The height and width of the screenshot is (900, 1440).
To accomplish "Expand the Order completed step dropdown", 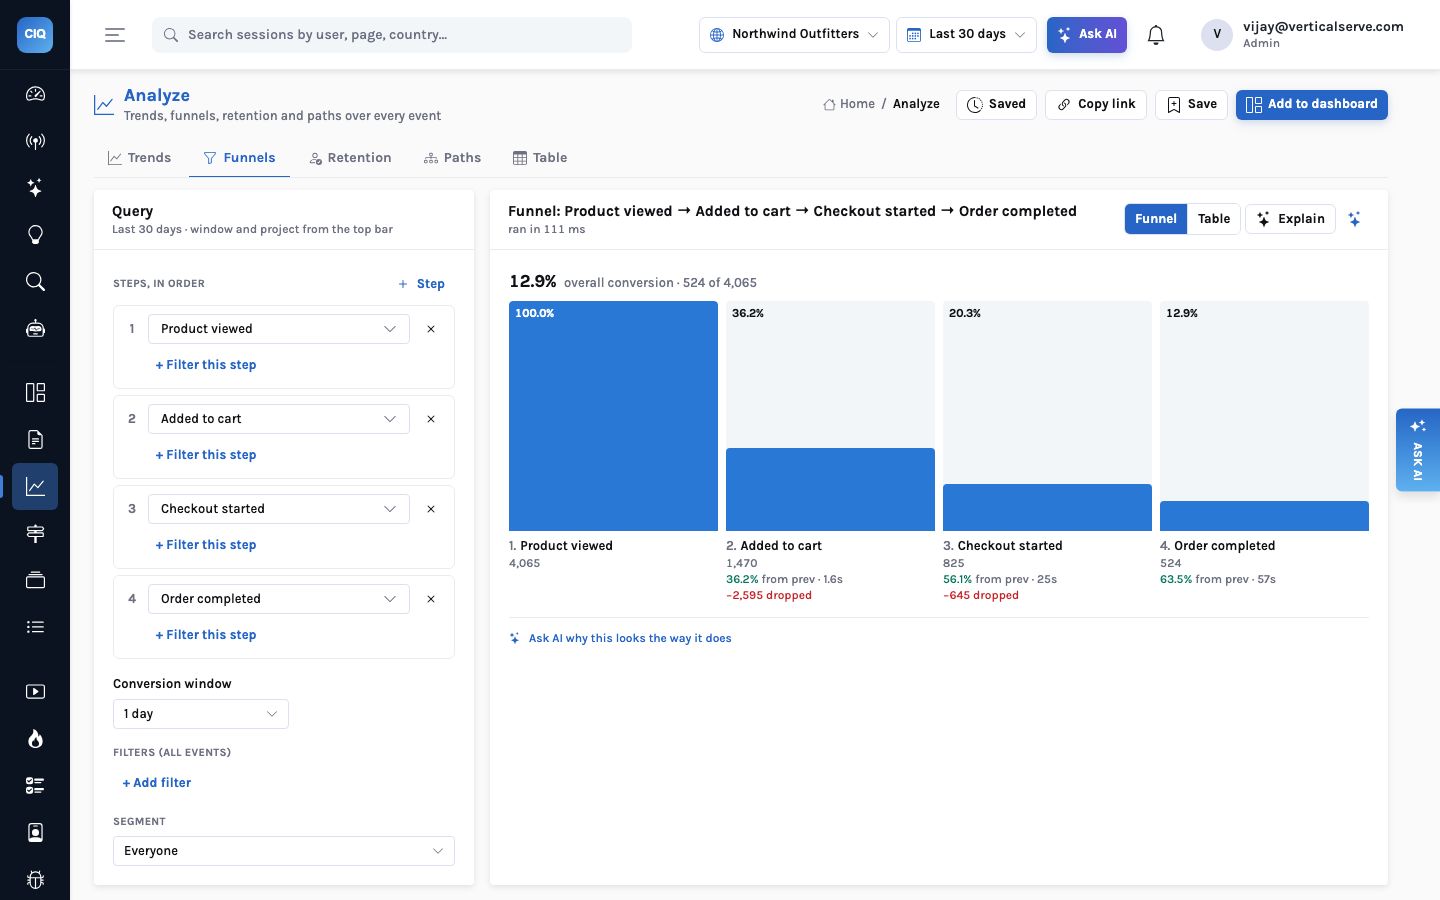I will pyautogui.click(x=279, y=599).
